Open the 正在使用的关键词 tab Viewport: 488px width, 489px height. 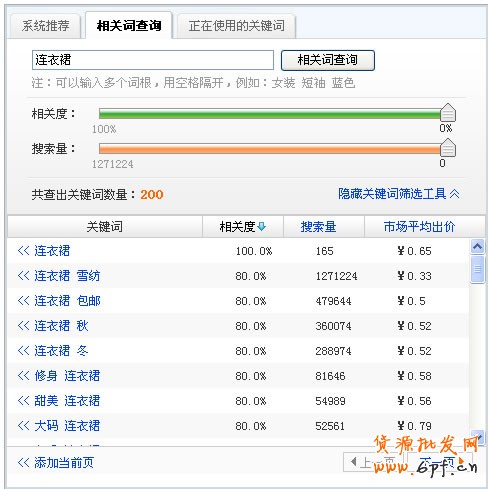pos(237,26)
